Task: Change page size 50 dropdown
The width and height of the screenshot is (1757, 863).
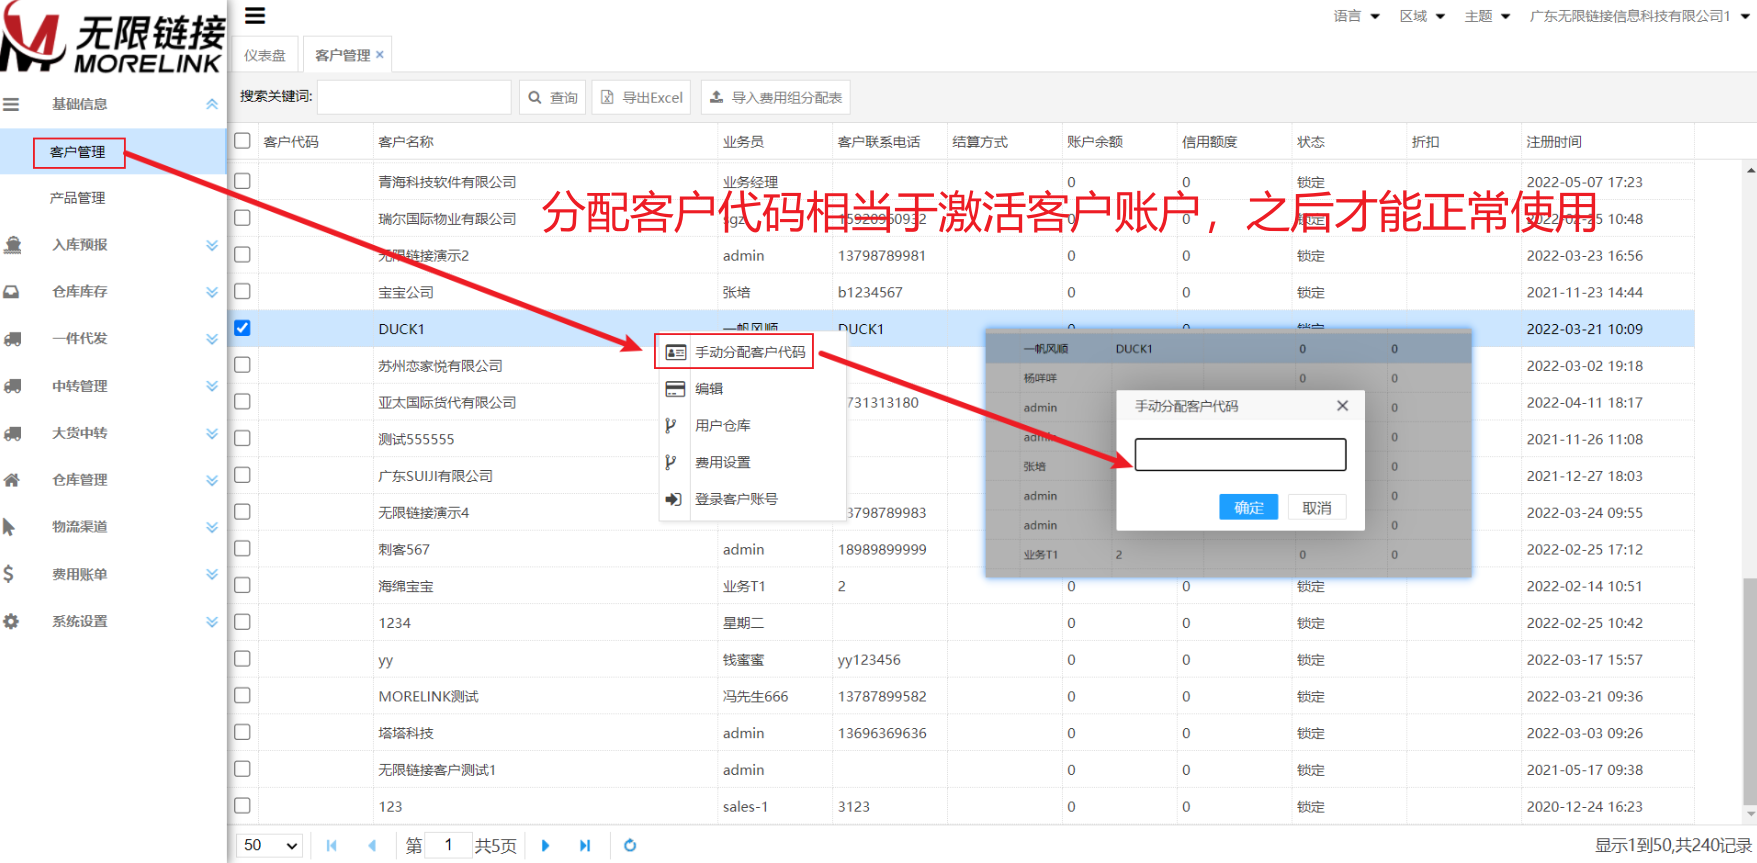Action: coord(270,845)
